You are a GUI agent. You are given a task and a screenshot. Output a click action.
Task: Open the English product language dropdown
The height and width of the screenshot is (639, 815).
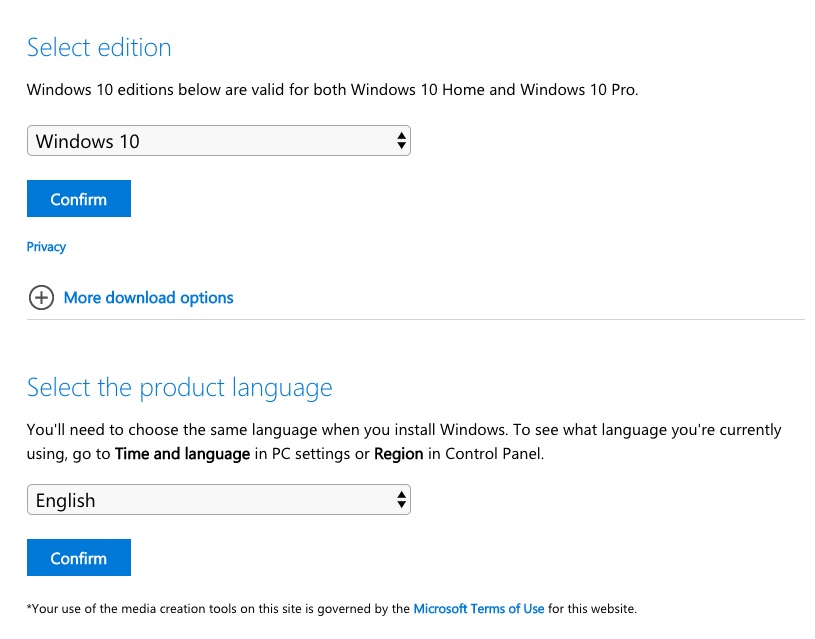(219, 500)
